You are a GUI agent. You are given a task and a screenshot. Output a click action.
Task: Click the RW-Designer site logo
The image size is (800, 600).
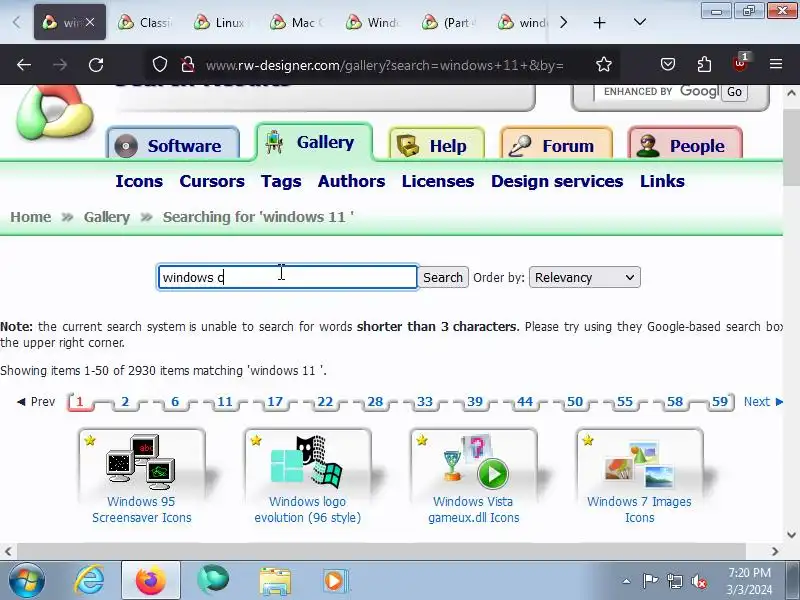coord(55,113)
